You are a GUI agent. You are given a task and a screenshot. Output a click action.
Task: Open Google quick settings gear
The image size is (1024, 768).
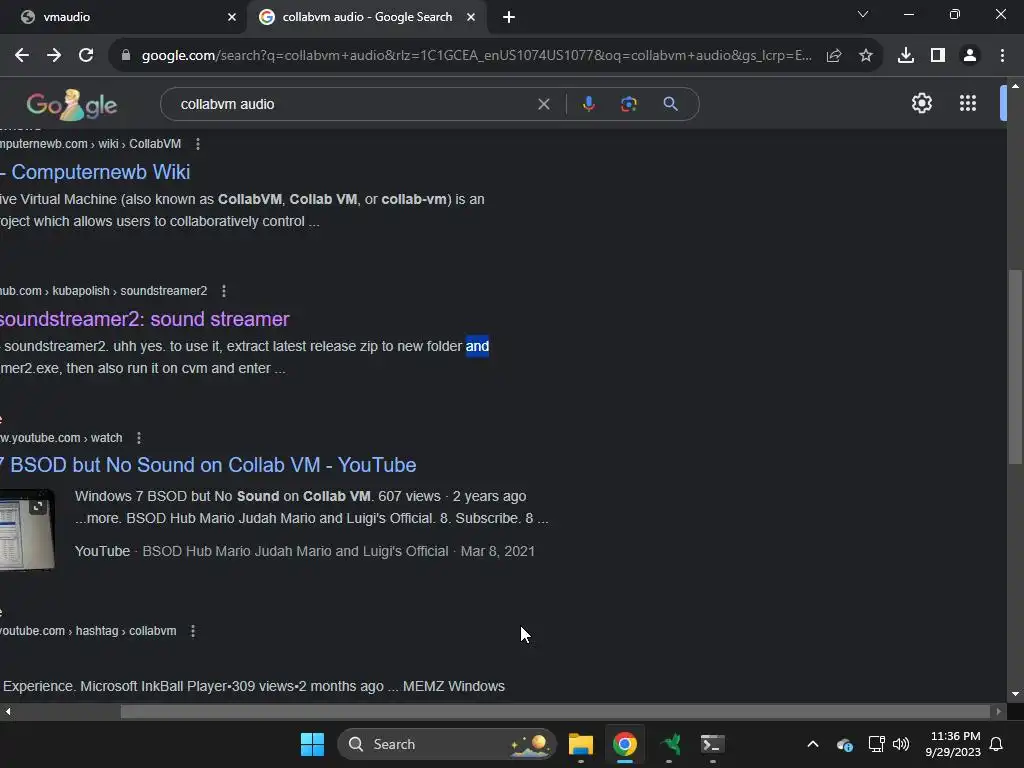(921, 103)
